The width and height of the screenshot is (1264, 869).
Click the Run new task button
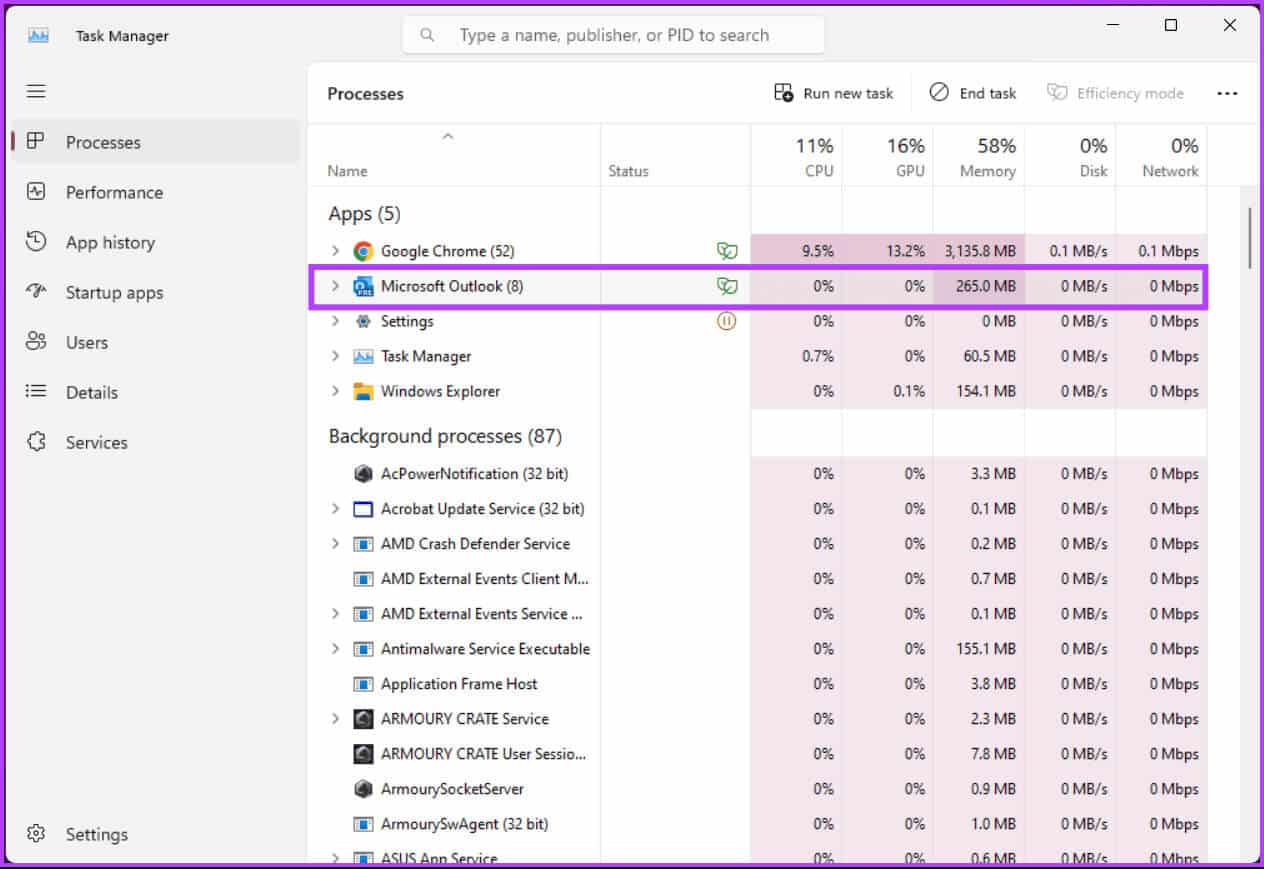[x=834, y=93]
